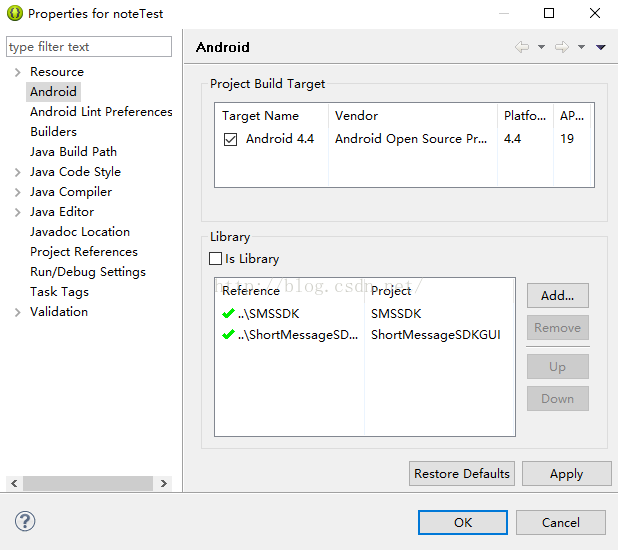Open the back history dropdown arrow
Image resolution: width=618 pixels, height=550 pixels.
[x=541, y=47]
